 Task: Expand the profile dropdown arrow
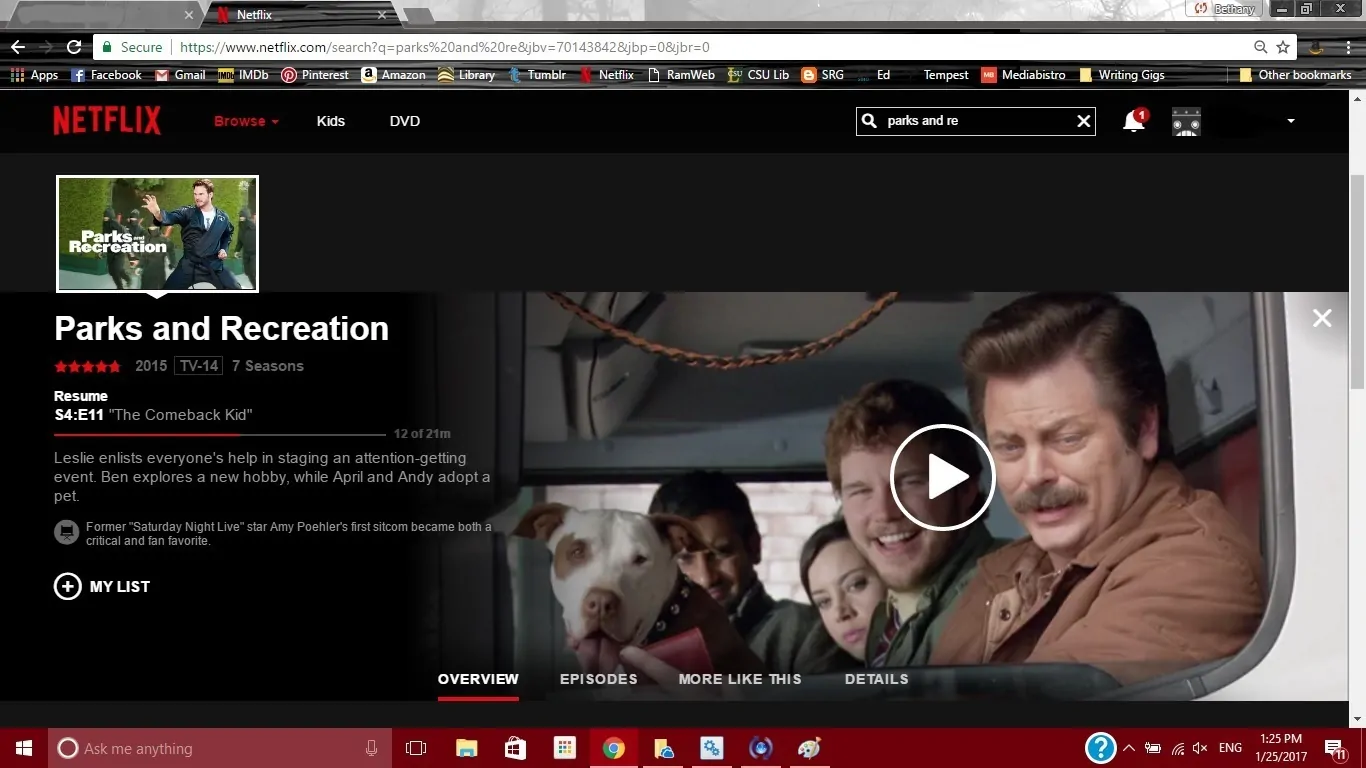pos(1290,121)
